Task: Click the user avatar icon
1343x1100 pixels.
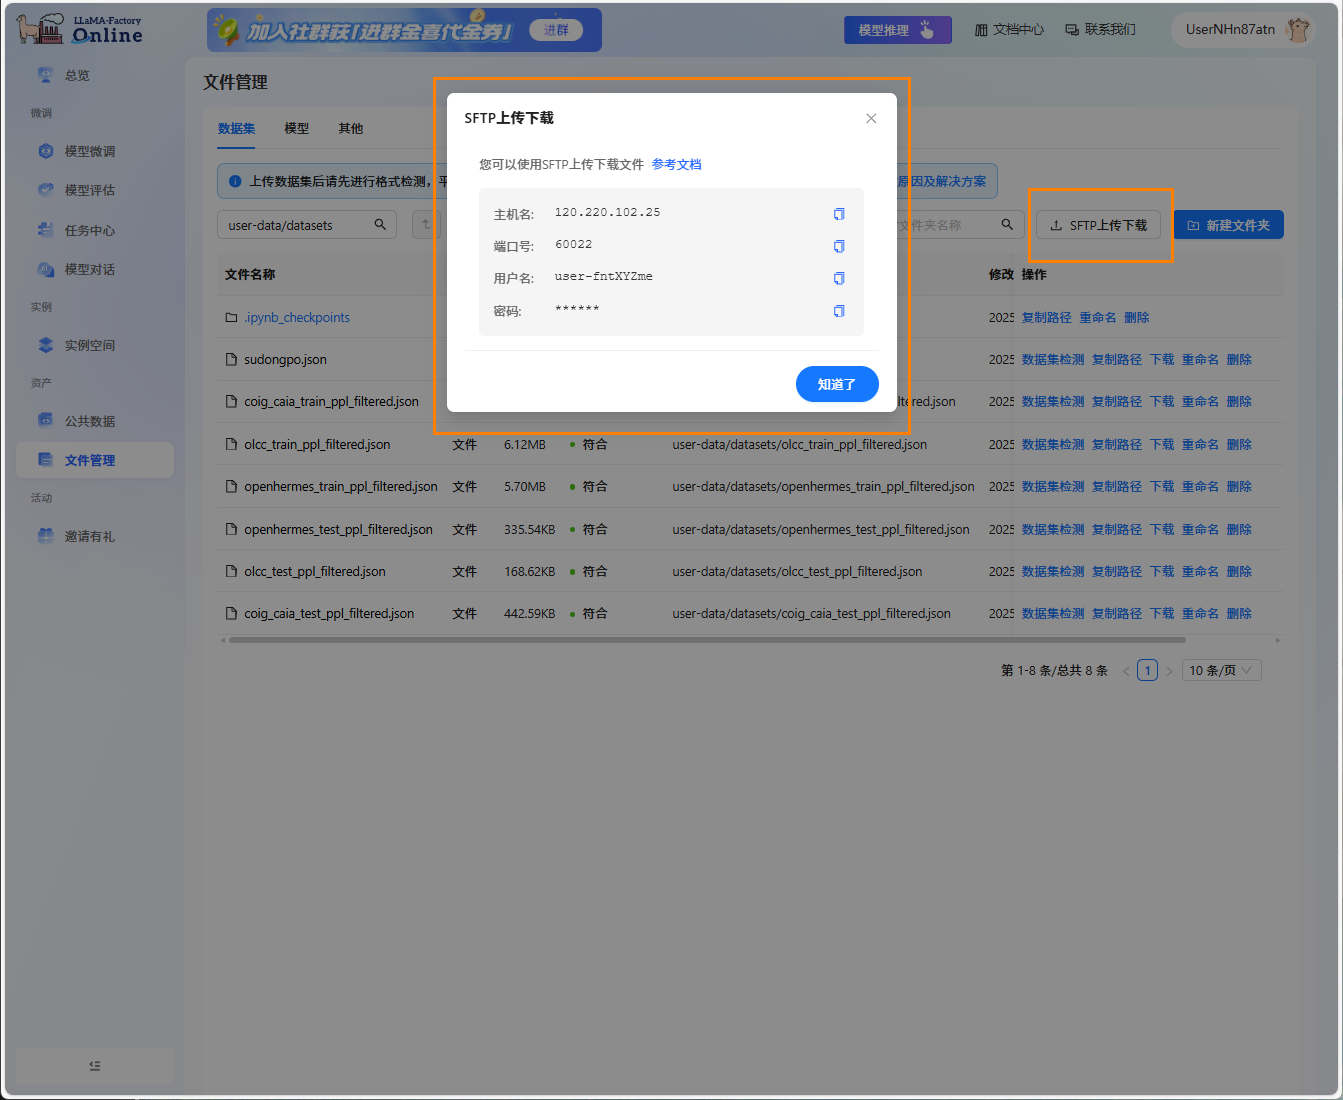Action: tap(1298, 30)
